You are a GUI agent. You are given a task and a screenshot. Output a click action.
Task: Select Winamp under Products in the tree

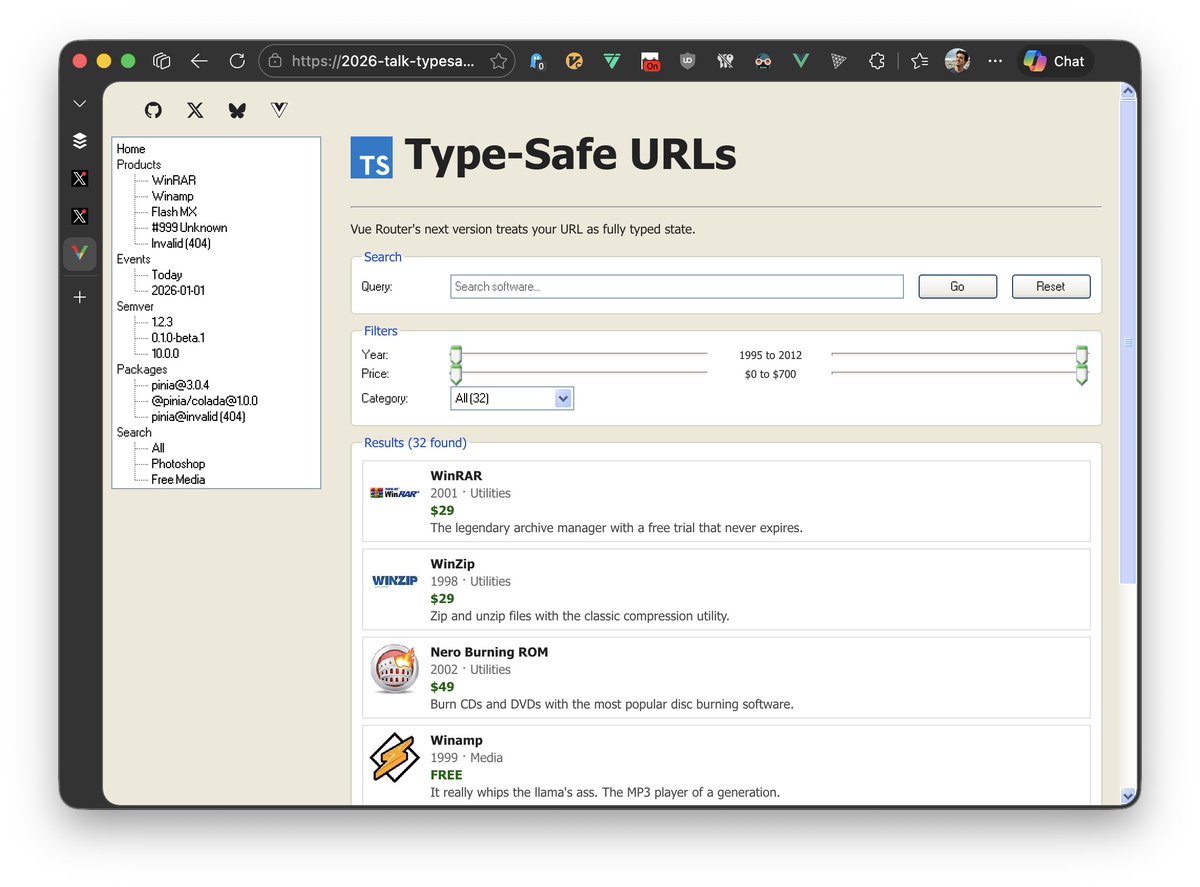pyautogui.click(x=173, y=196)
